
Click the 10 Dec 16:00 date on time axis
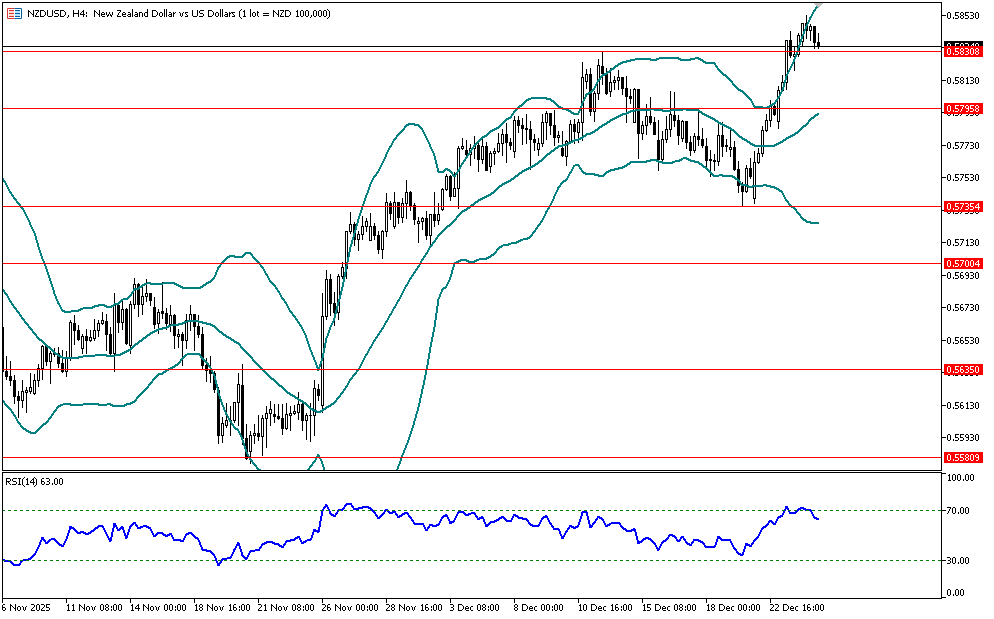tap(603, 607)
